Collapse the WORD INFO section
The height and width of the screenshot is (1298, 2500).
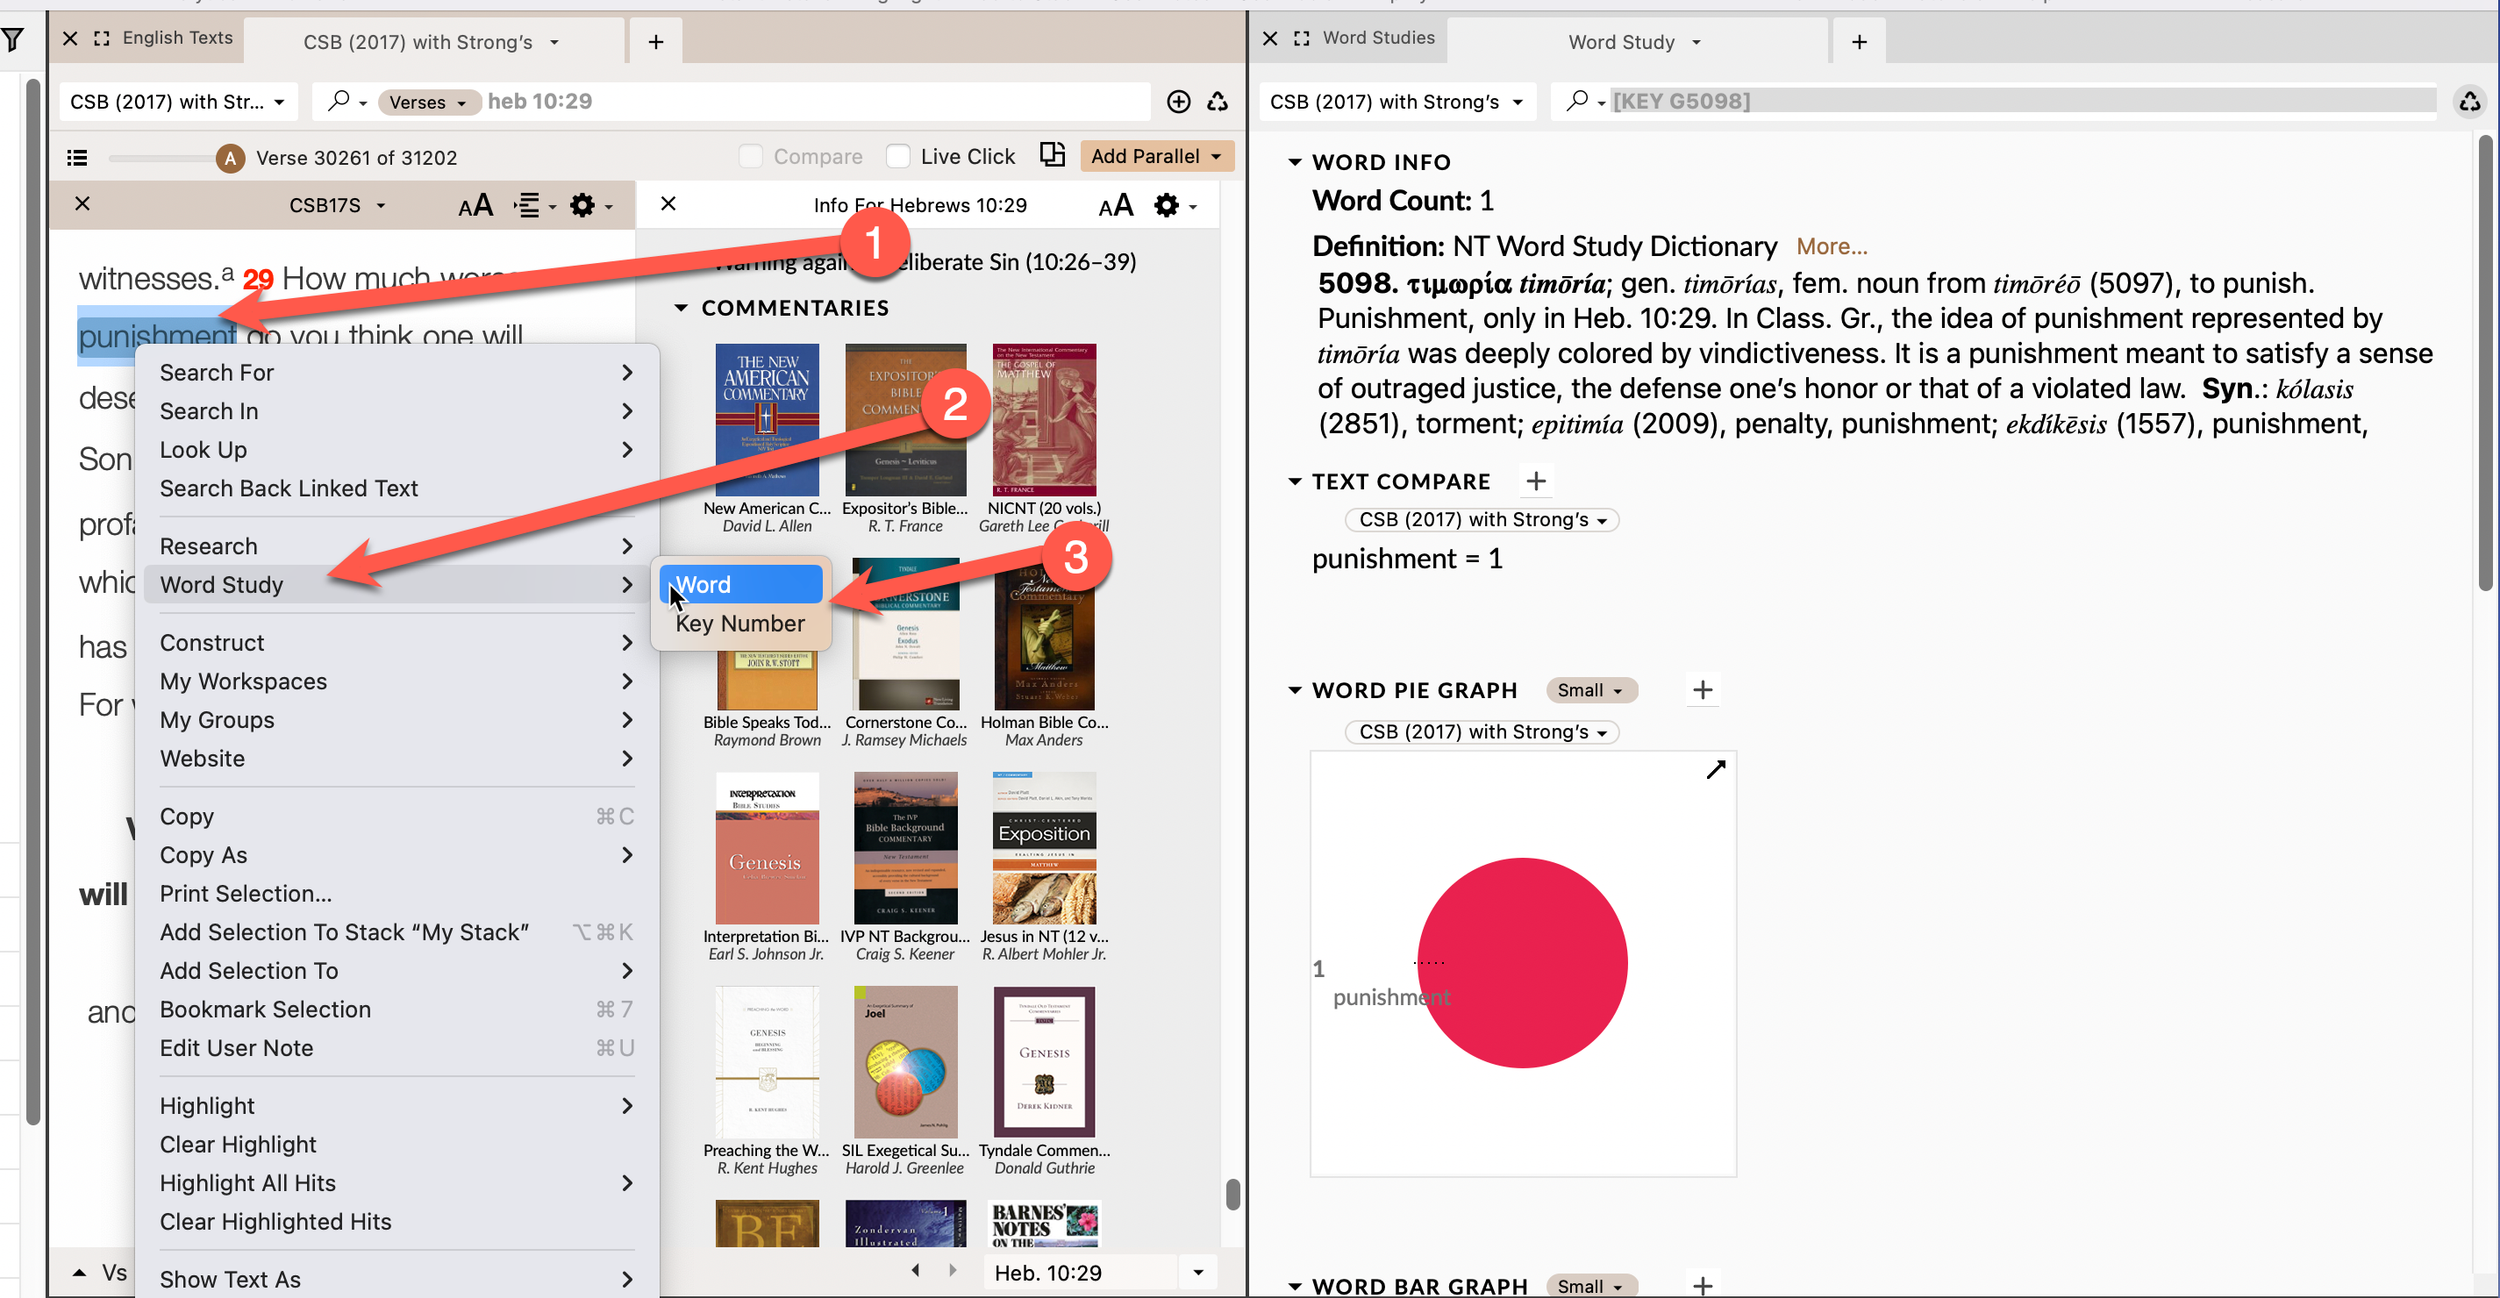[1295, 162]
